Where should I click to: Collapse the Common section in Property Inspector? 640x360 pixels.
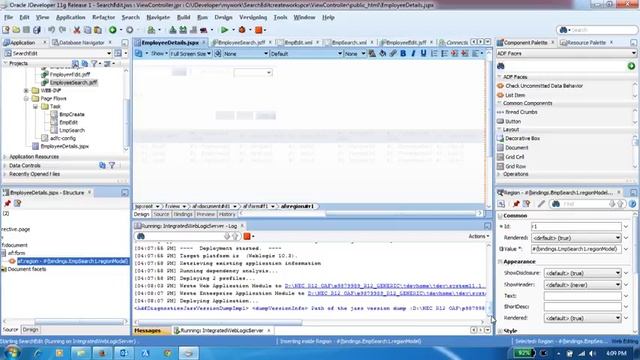coord(500,216)
